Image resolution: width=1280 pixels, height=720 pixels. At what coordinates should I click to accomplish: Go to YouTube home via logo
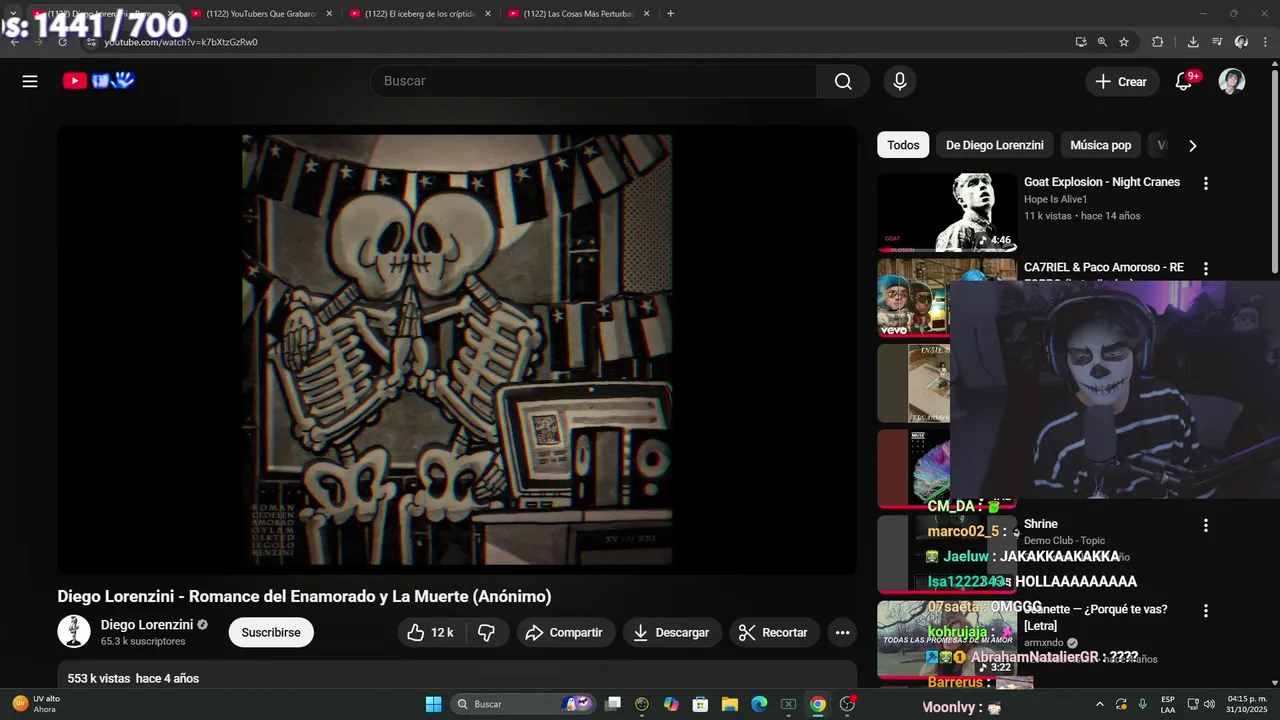(x=98, y=81)
